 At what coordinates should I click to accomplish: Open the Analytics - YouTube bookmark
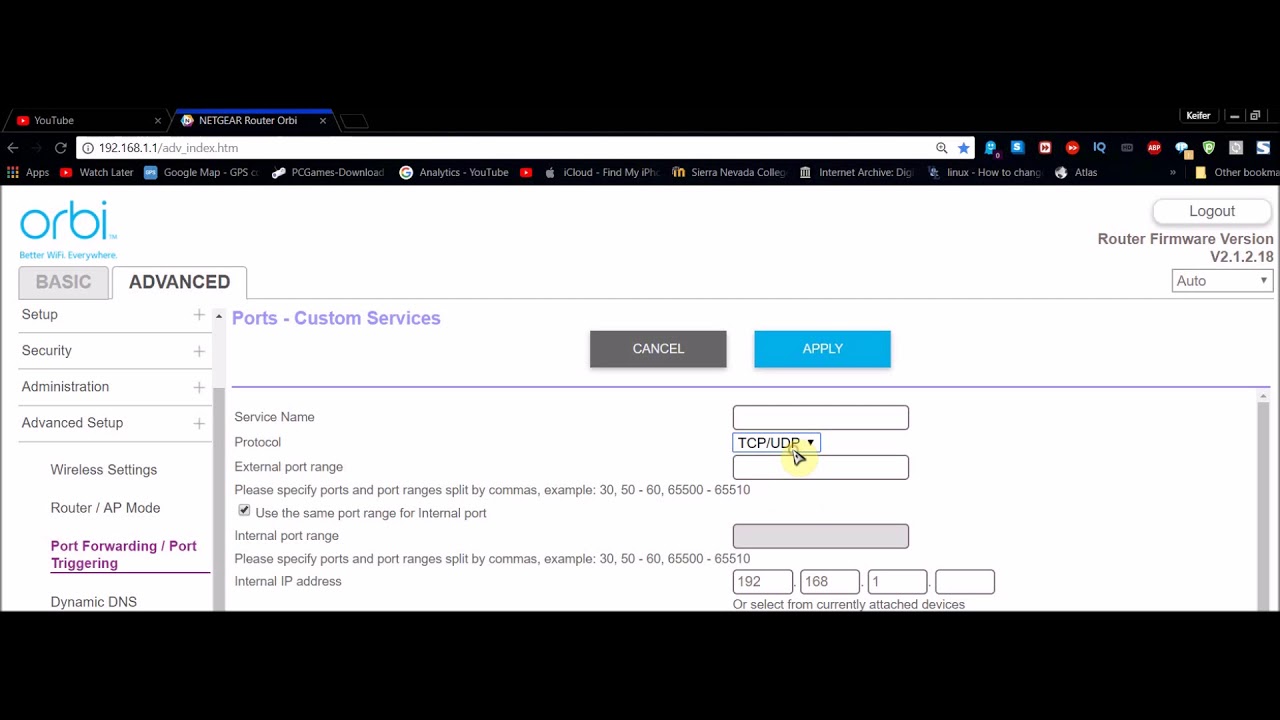(x=454, y=172)
